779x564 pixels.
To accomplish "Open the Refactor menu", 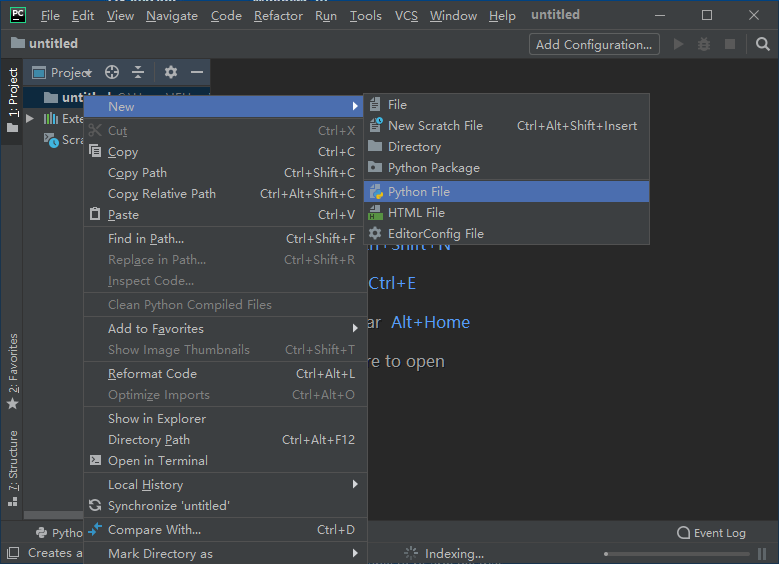I will [278, 16].
